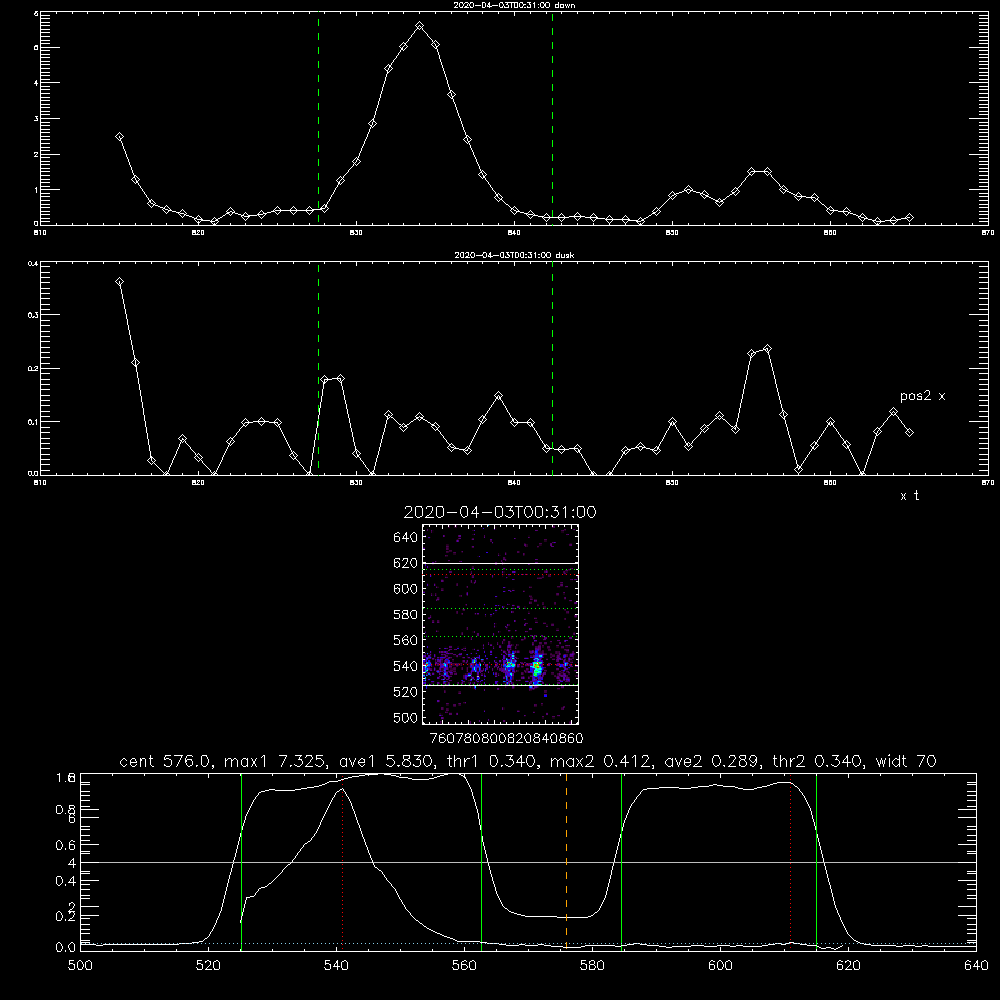The image size is (1000, 1000).
Task: Click the bright hotspot in the spectrogram image
Action: click(x=537, y=668)
